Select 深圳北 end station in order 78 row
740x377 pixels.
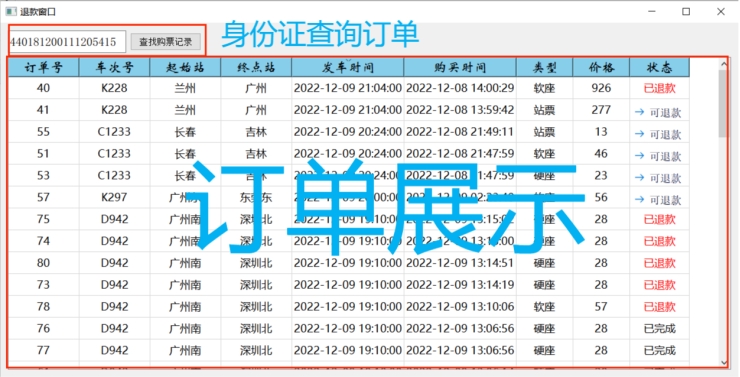tap(256, 307)
